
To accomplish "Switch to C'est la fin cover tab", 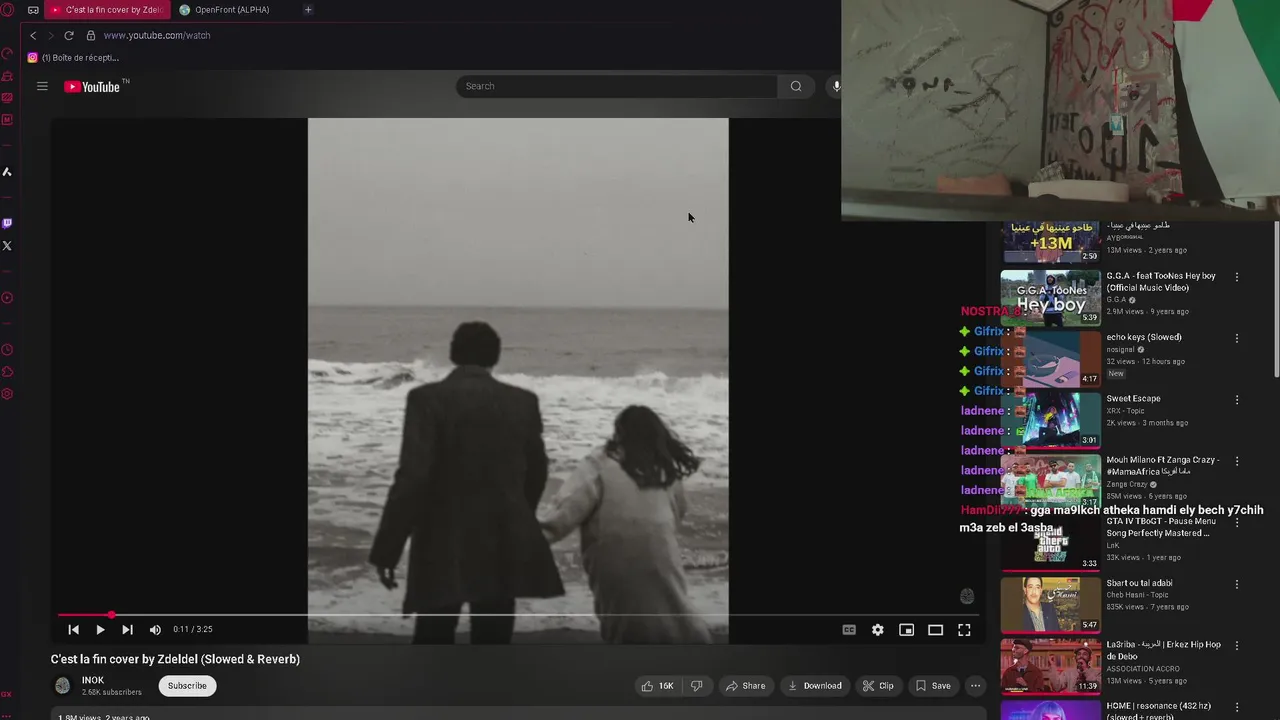I will [x=106, y=10].
